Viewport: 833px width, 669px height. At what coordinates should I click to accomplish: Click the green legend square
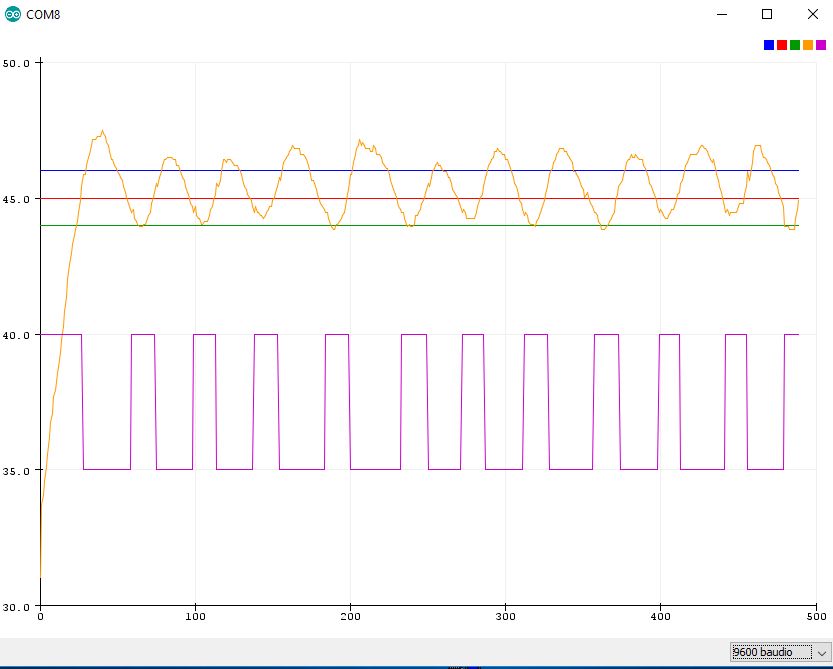coord(795,45)
